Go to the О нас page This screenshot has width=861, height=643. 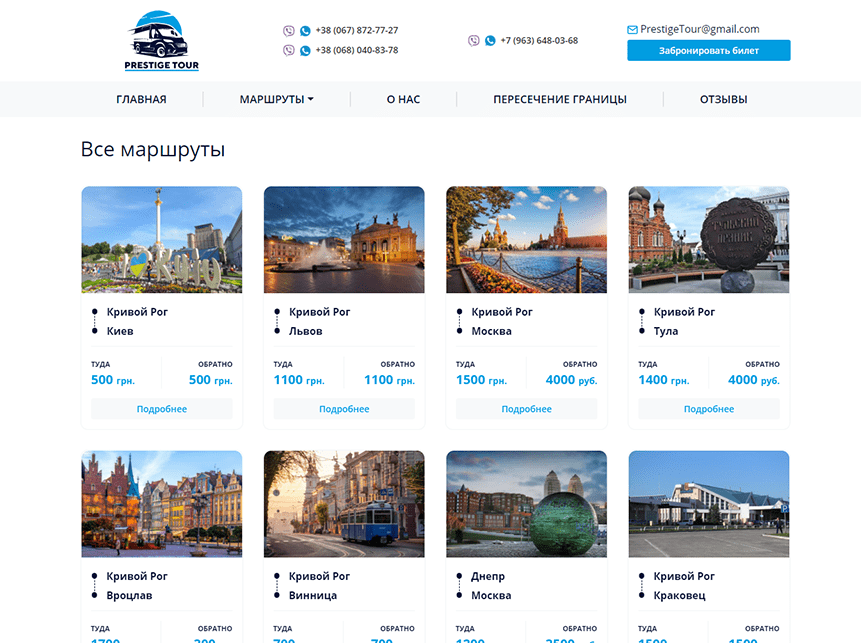click(x=403, y=99)
